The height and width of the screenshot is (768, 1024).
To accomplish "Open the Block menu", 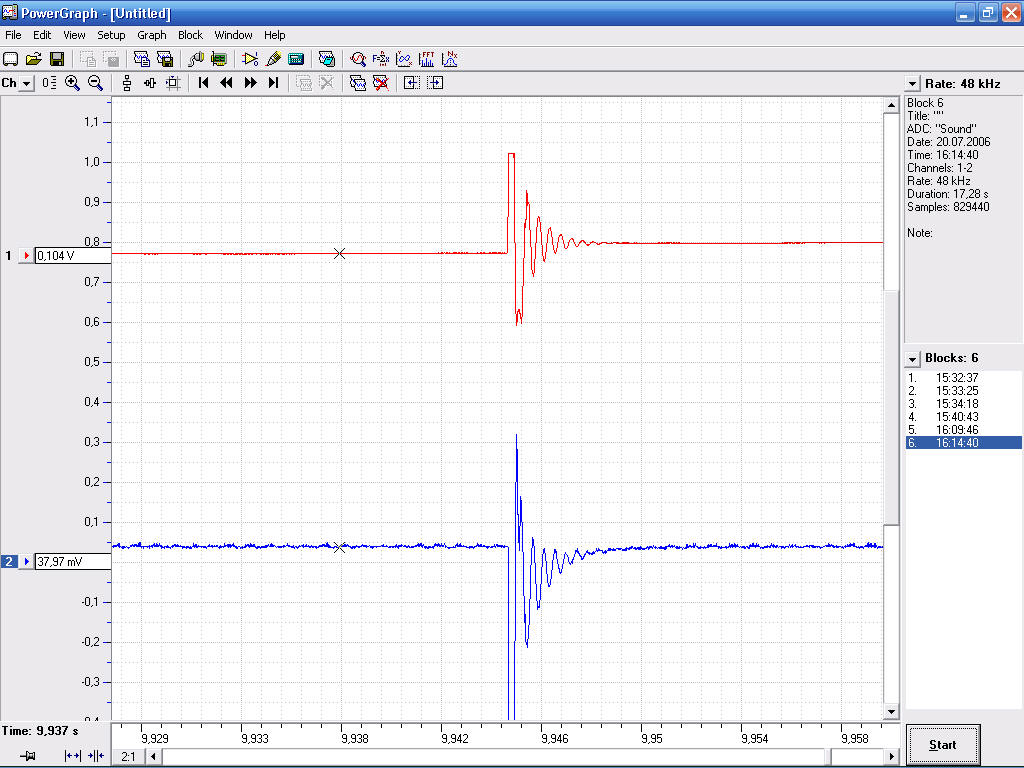I will point(190,35).
